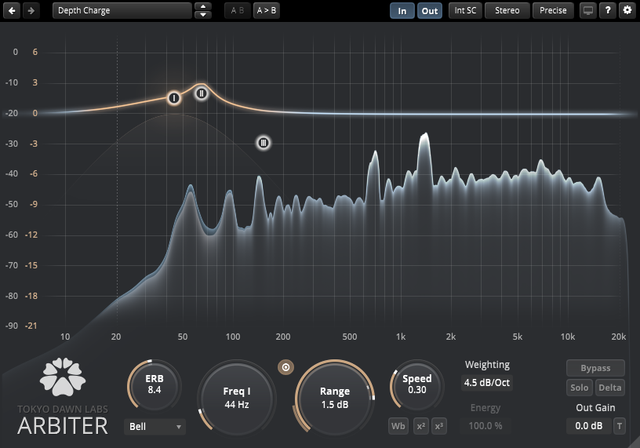Click the Tokyo Dawn Labs Arbiter logo
The height and width of the screenshot is (448, 640).
(63, 397)
